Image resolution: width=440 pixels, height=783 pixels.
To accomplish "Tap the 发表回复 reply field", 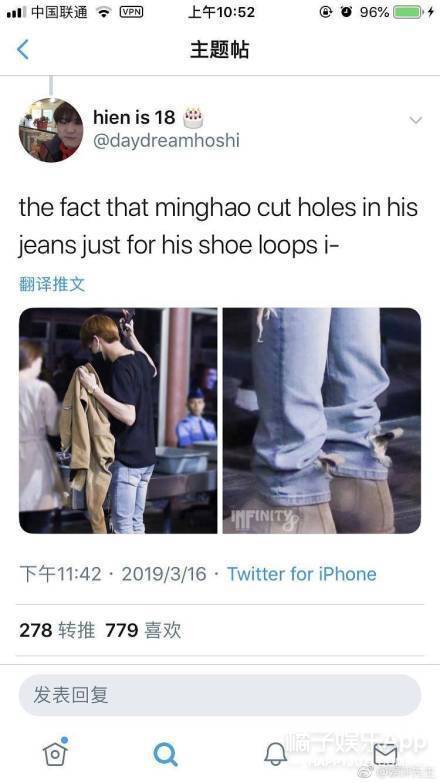I will coord(220,695).
